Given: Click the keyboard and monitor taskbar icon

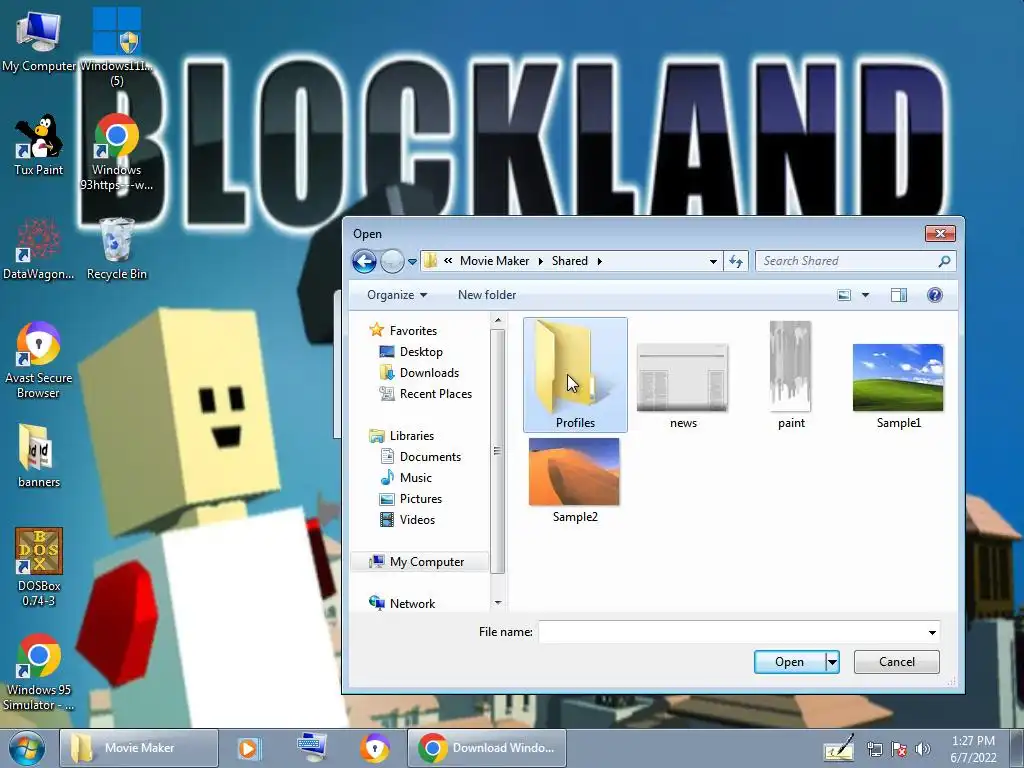Looking at the screenshot, I should pyautogui.click(x=312, y=748).
